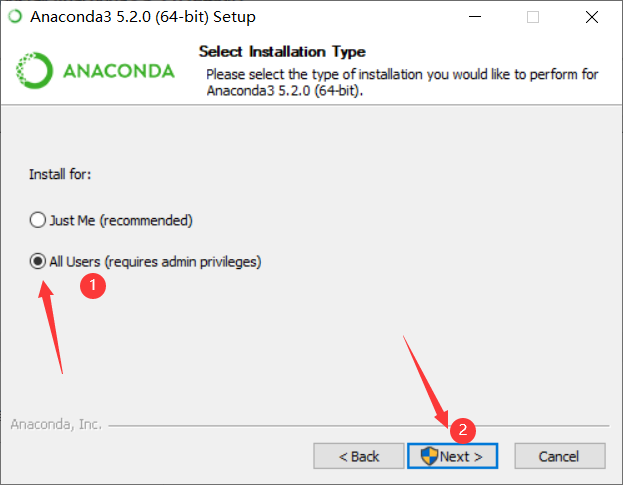Minimize the Anaconda3 setup window
623x485 pixels.
pos(475,17)
